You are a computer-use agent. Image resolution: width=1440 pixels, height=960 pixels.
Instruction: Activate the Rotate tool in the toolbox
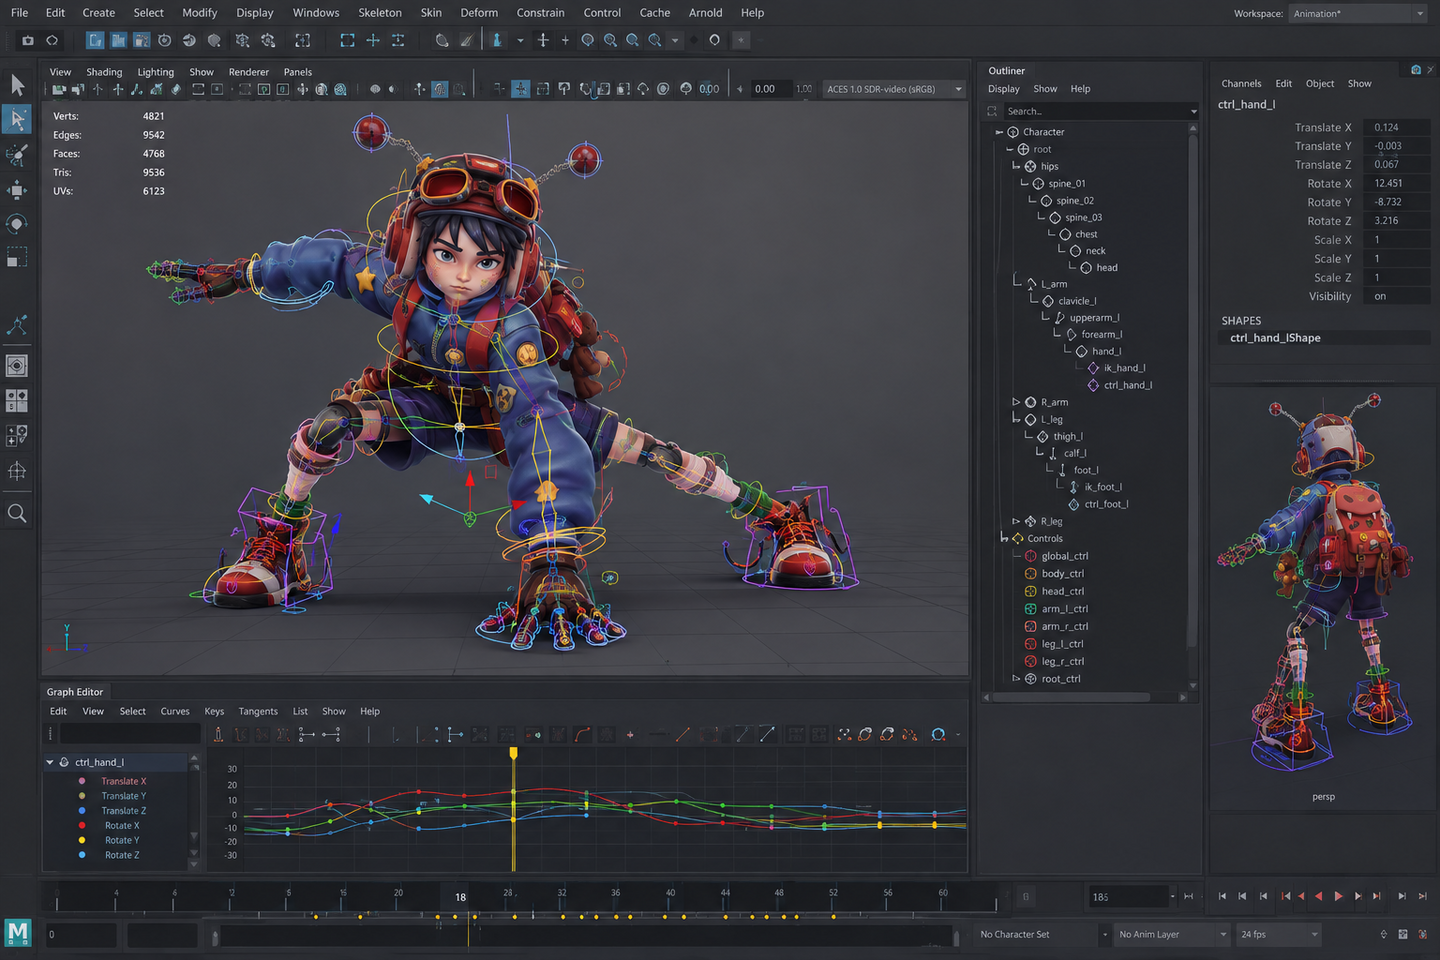tap(17, 224)
